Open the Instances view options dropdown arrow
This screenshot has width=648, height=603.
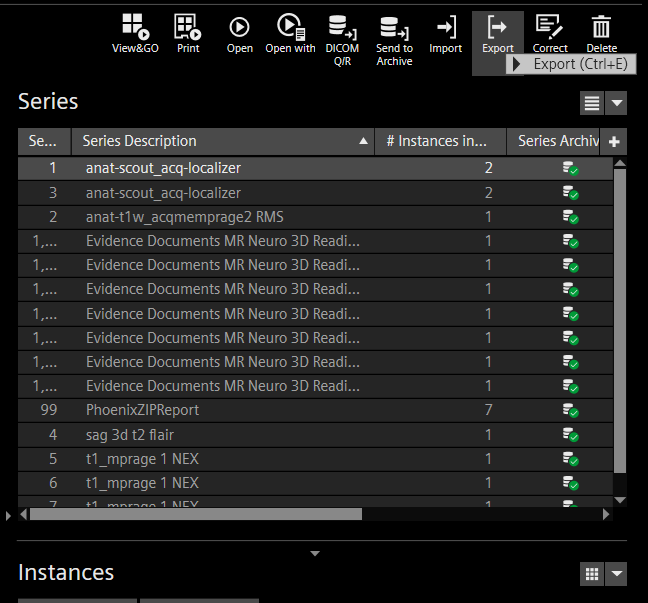[x=616, y=574]
